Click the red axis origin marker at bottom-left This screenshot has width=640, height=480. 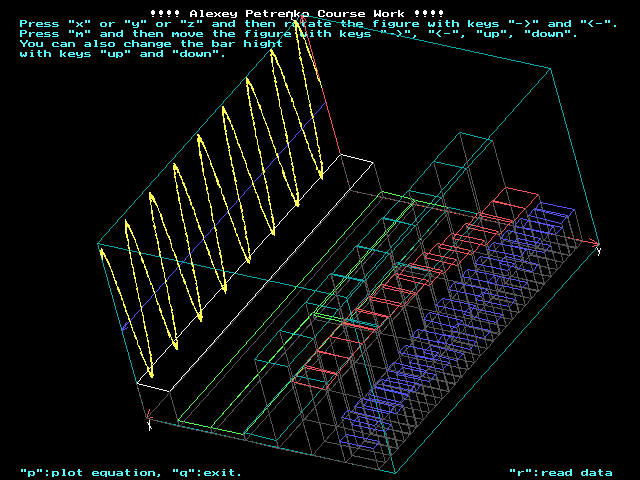(x=149, y=418)
